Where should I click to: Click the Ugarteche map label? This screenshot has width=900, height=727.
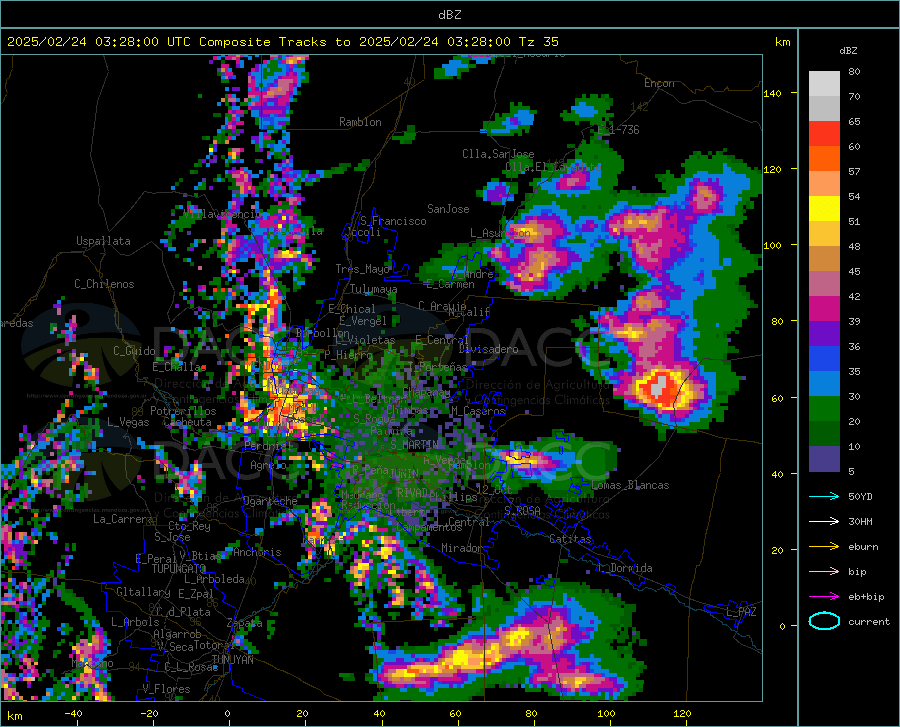pos(270,501)
